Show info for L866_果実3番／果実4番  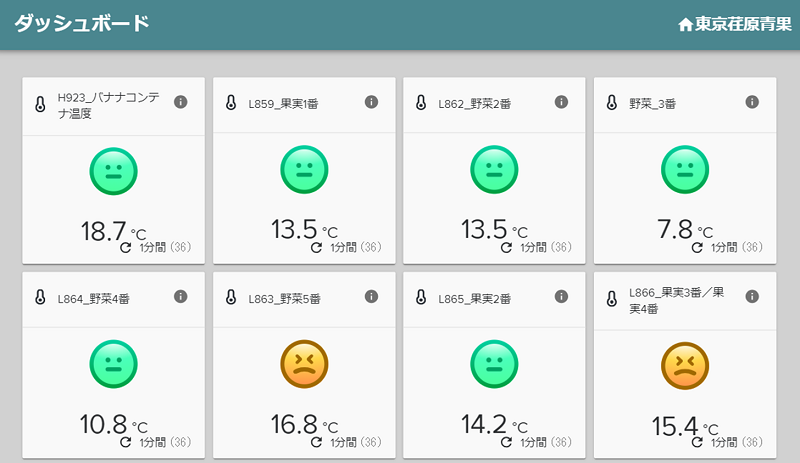[752, 297]
